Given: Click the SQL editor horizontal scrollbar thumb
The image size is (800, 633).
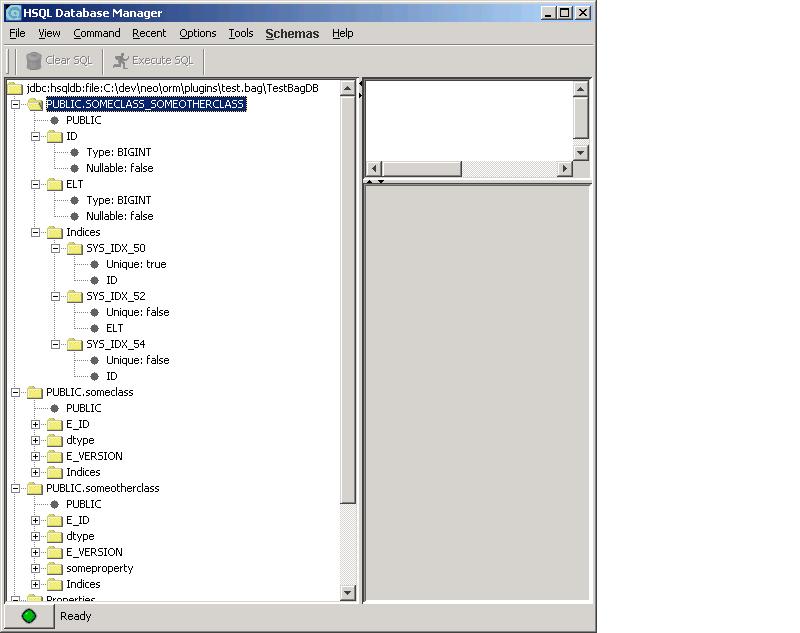Looking at the screenshot, I should pos(421,168).
